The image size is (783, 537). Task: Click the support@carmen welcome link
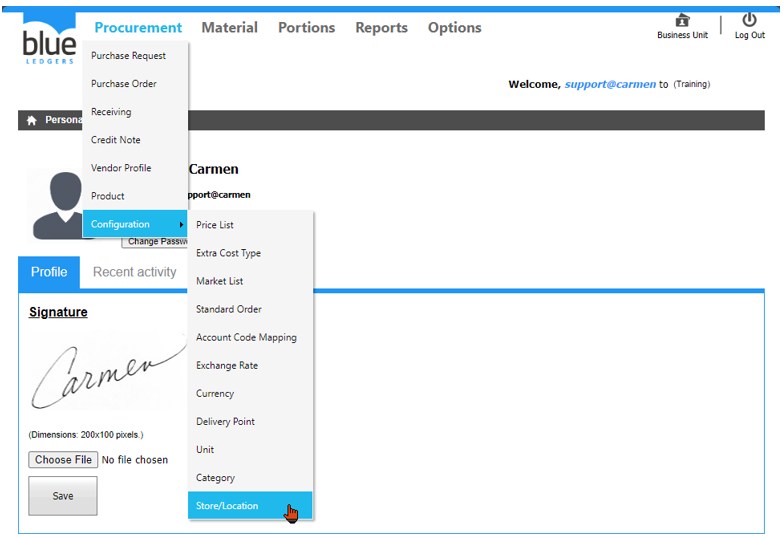coord(610,85)
